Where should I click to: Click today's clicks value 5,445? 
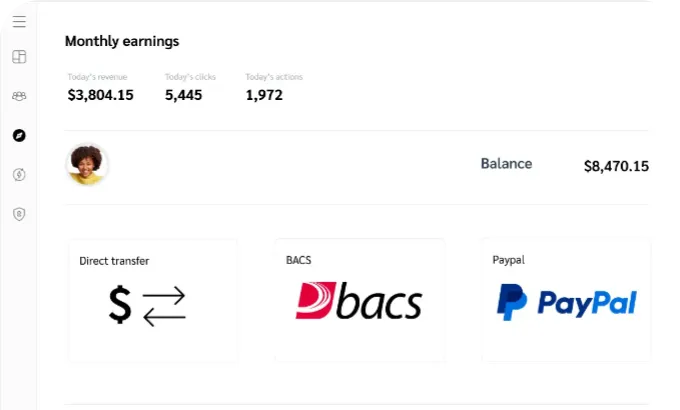183,95
